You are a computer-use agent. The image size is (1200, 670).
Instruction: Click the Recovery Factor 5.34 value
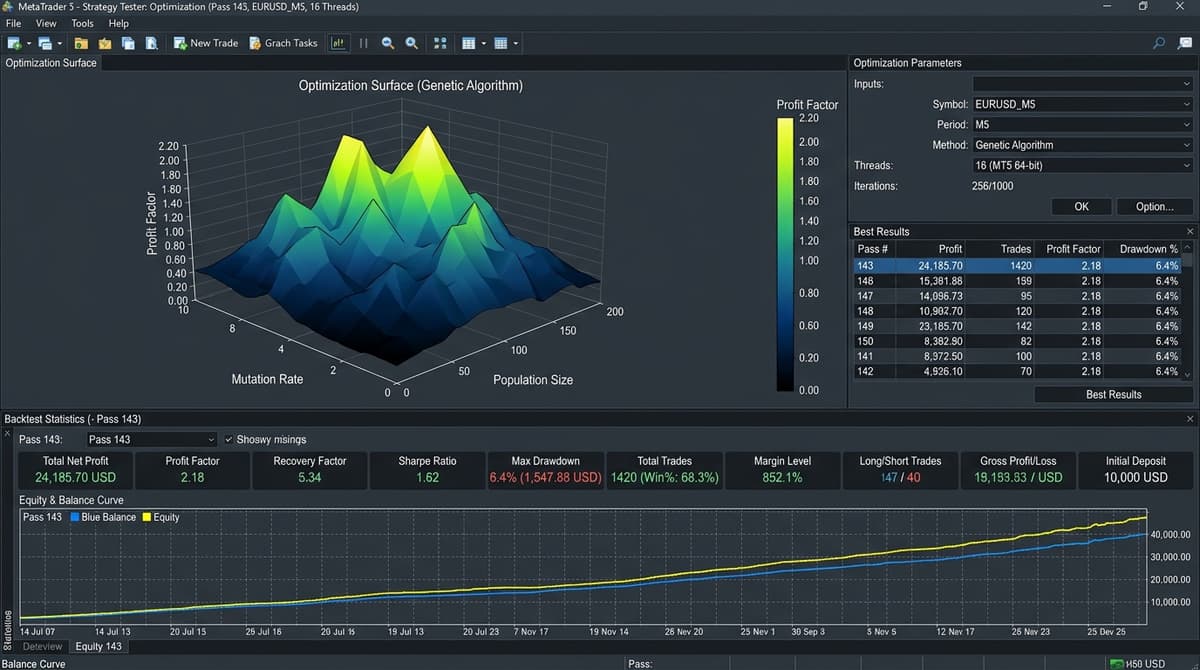[x=310, y=478]
